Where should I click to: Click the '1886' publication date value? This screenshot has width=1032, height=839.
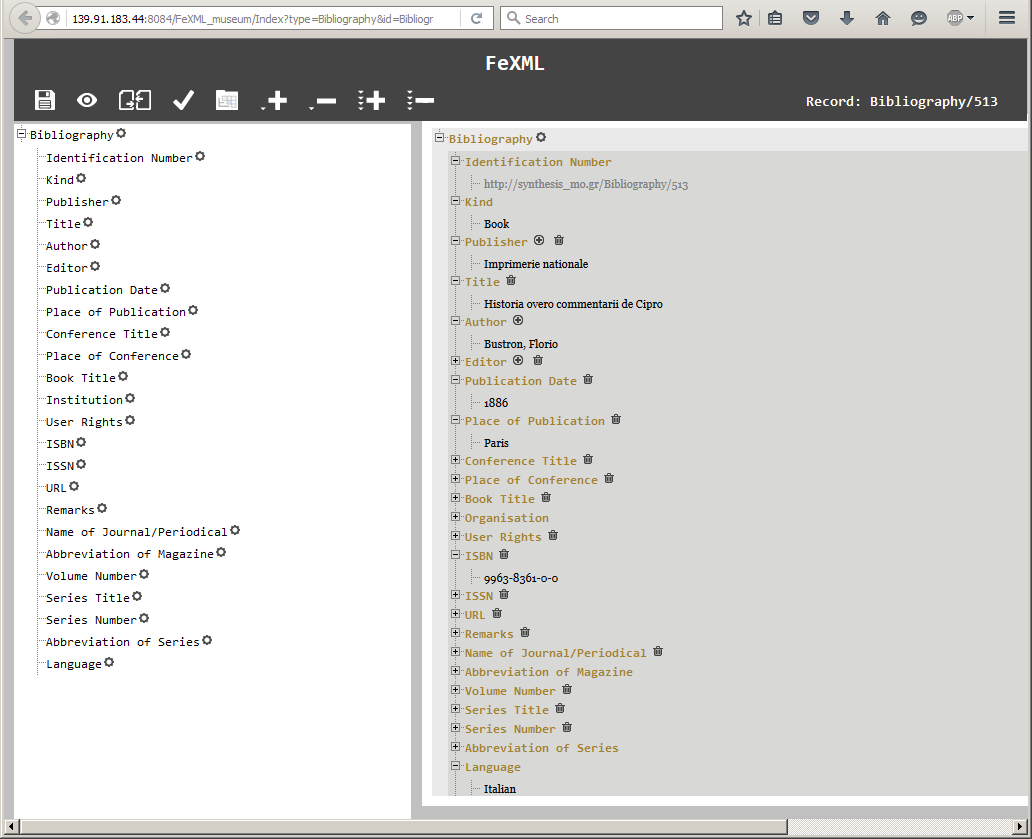(x=496, y=403)
